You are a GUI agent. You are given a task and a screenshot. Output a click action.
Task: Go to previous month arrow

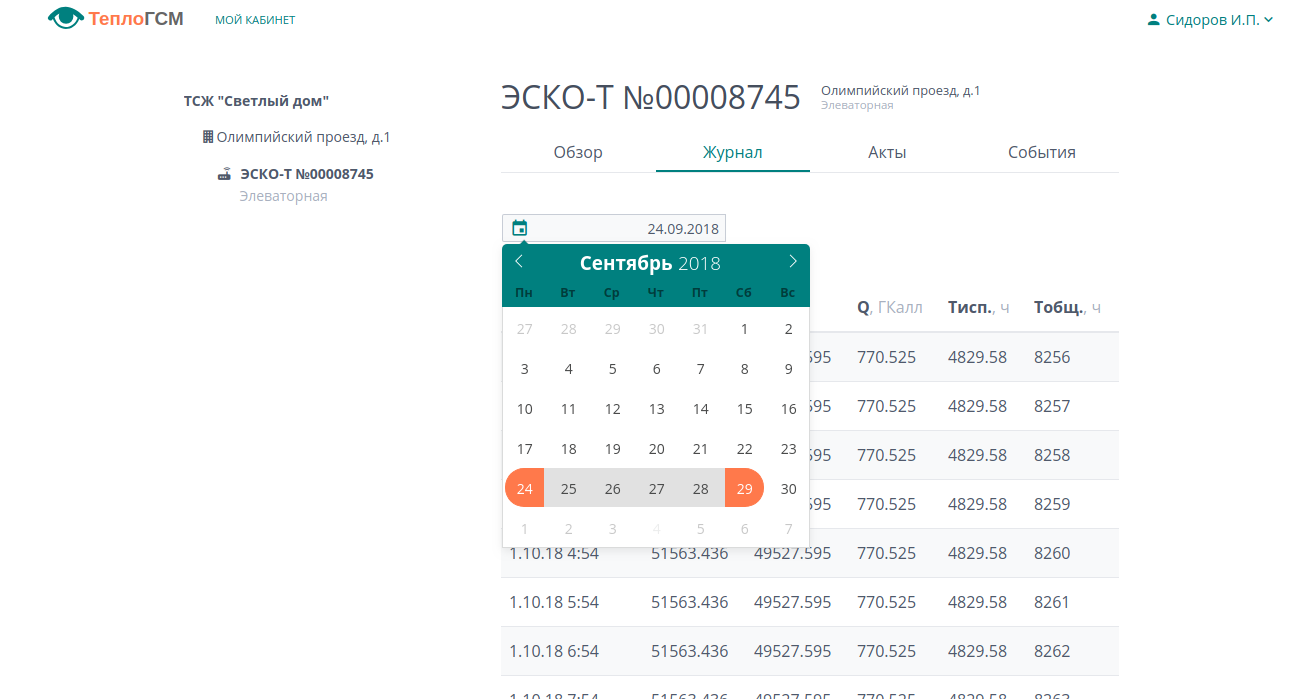tap(519, 261)
